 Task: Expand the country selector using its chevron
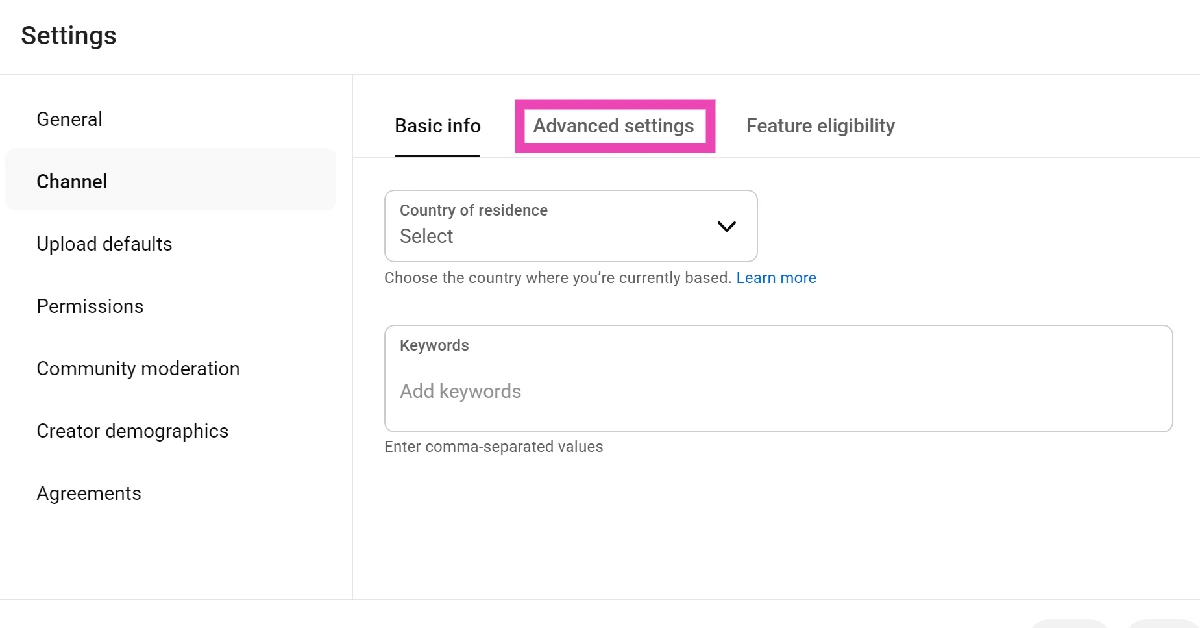tap(726, 226)
